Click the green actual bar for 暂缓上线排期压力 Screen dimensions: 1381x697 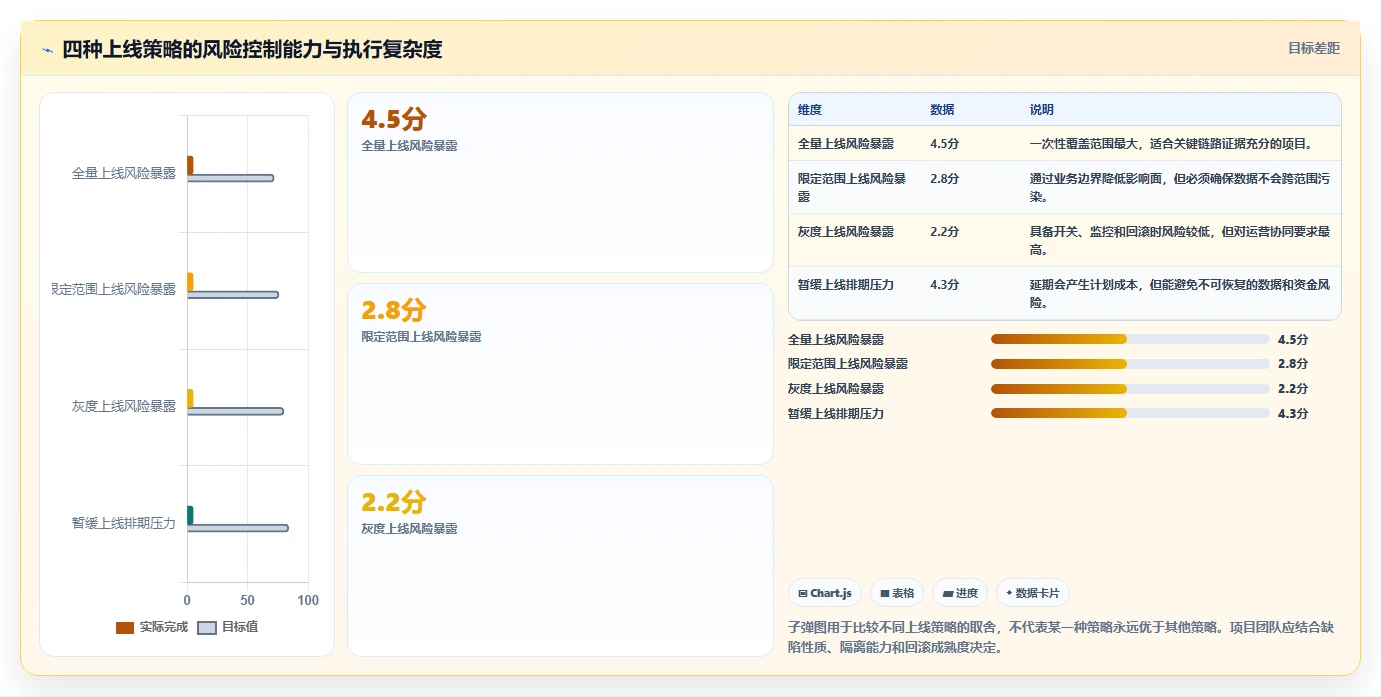pyautogui.click(x=190, y=515)
